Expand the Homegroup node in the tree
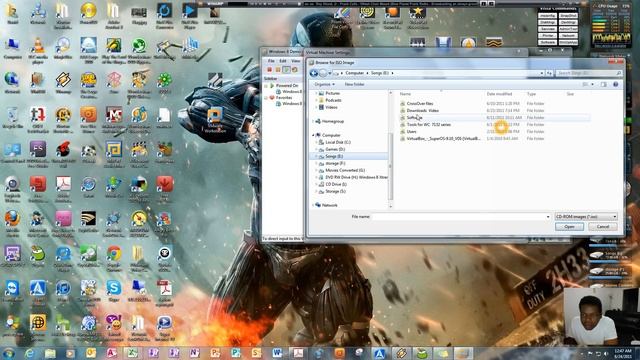640x360 pixels. click(313, 122)
